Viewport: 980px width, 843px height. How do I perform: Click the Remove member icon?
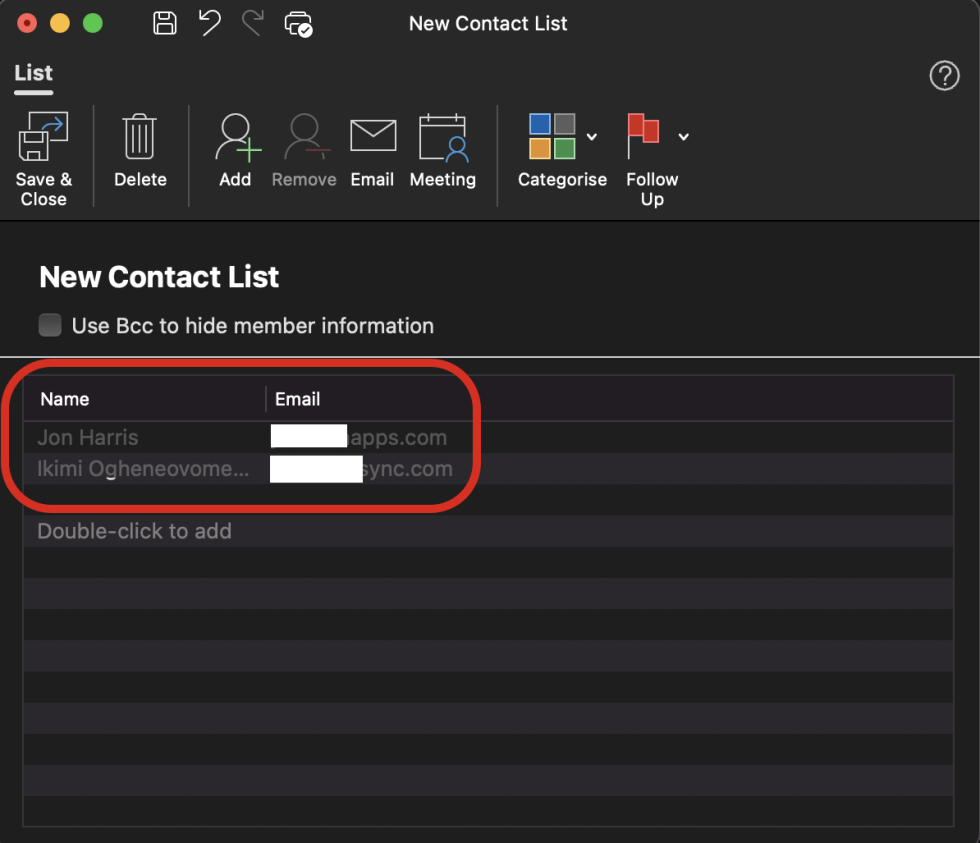[x=303, y=140]
